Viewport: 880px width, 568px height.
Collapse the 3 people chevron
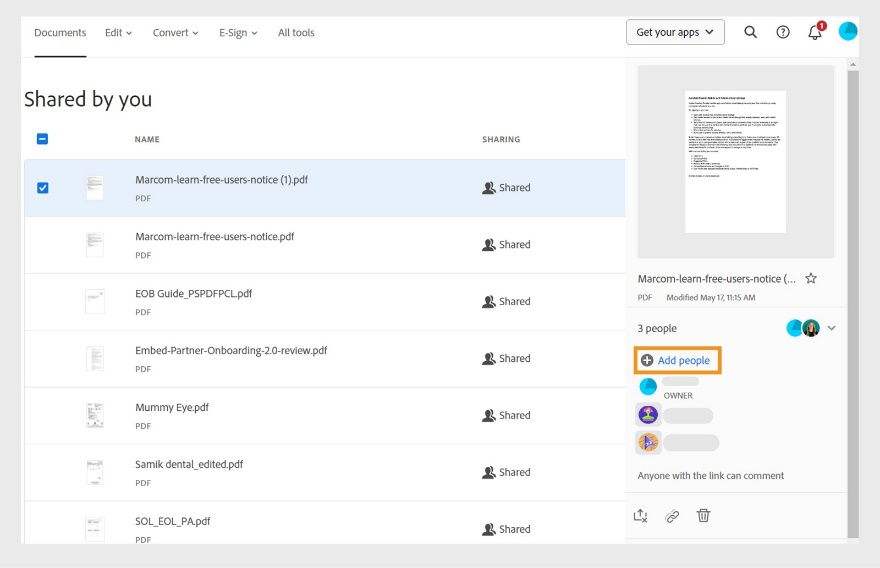click(x=831, y=328)
